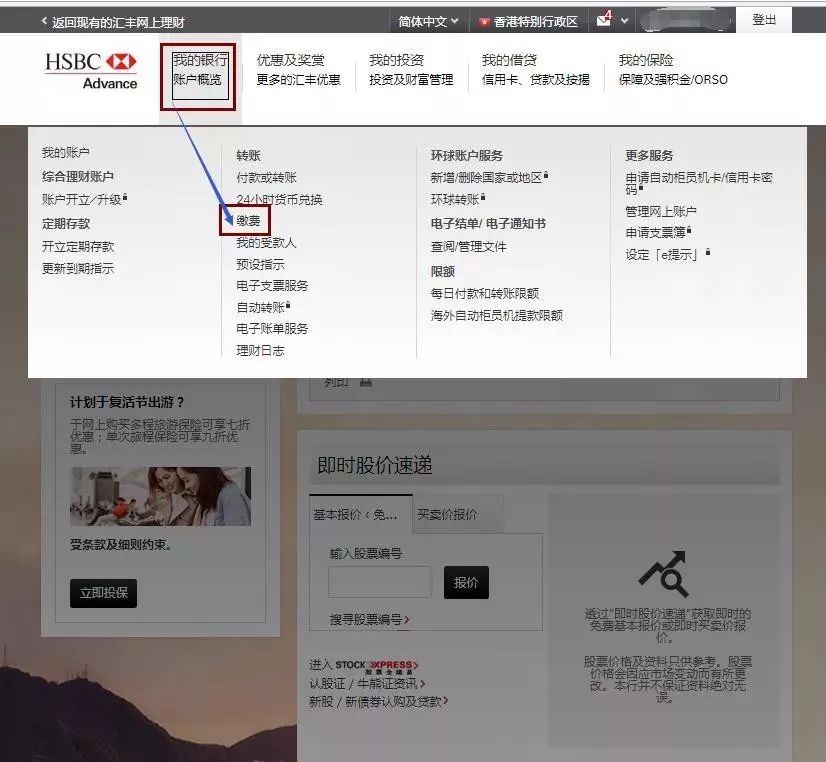Open 海外自动柜员机提款限额
The width and height of the screenshot is (826, 762).
(497, 315)
